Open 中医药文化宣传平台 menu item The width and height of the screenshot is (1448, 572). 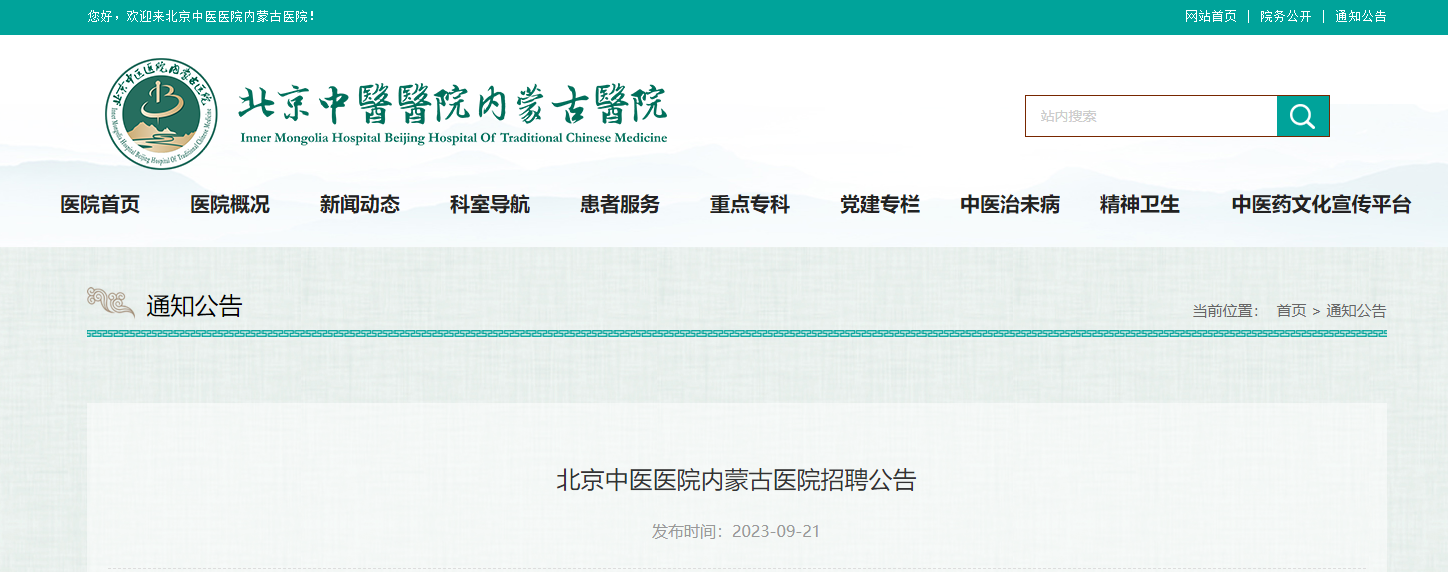point(1321,205)
